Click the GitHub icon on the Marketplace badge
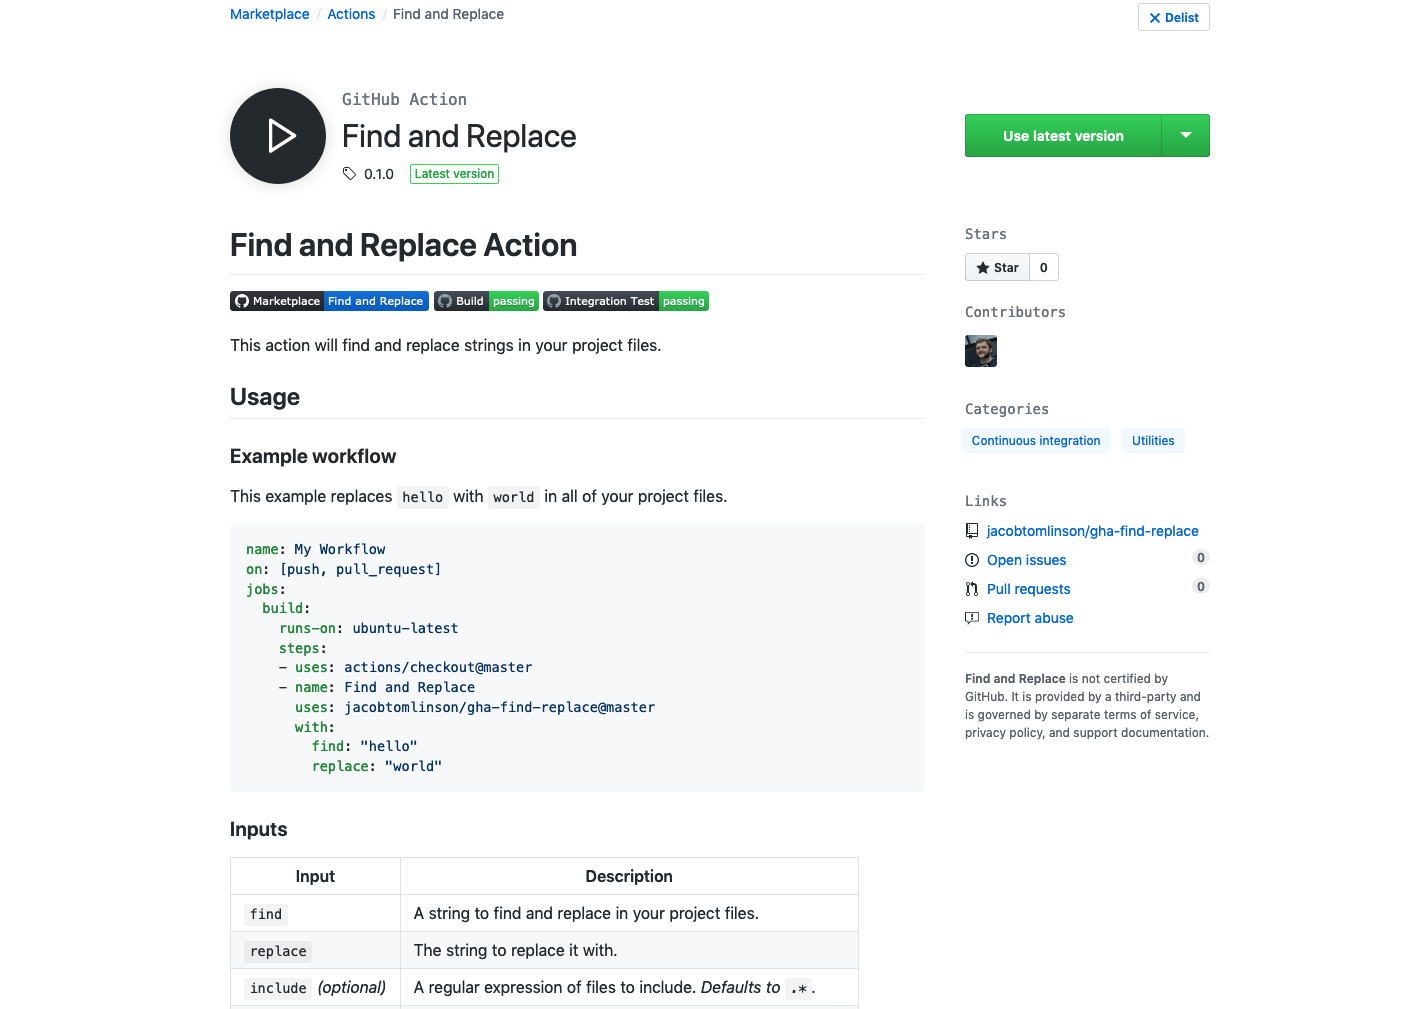This screenshot has width=1420, height=1009. click(x=241, y=301)
